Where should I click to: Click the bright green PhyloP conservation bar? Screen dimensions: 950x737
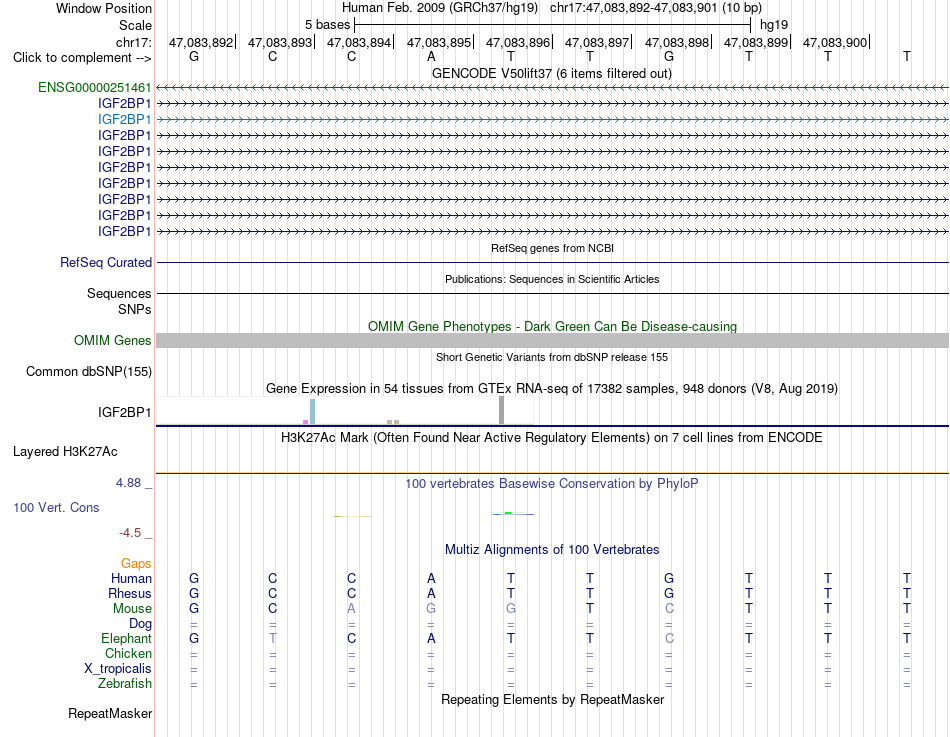[x=508, y=513]
